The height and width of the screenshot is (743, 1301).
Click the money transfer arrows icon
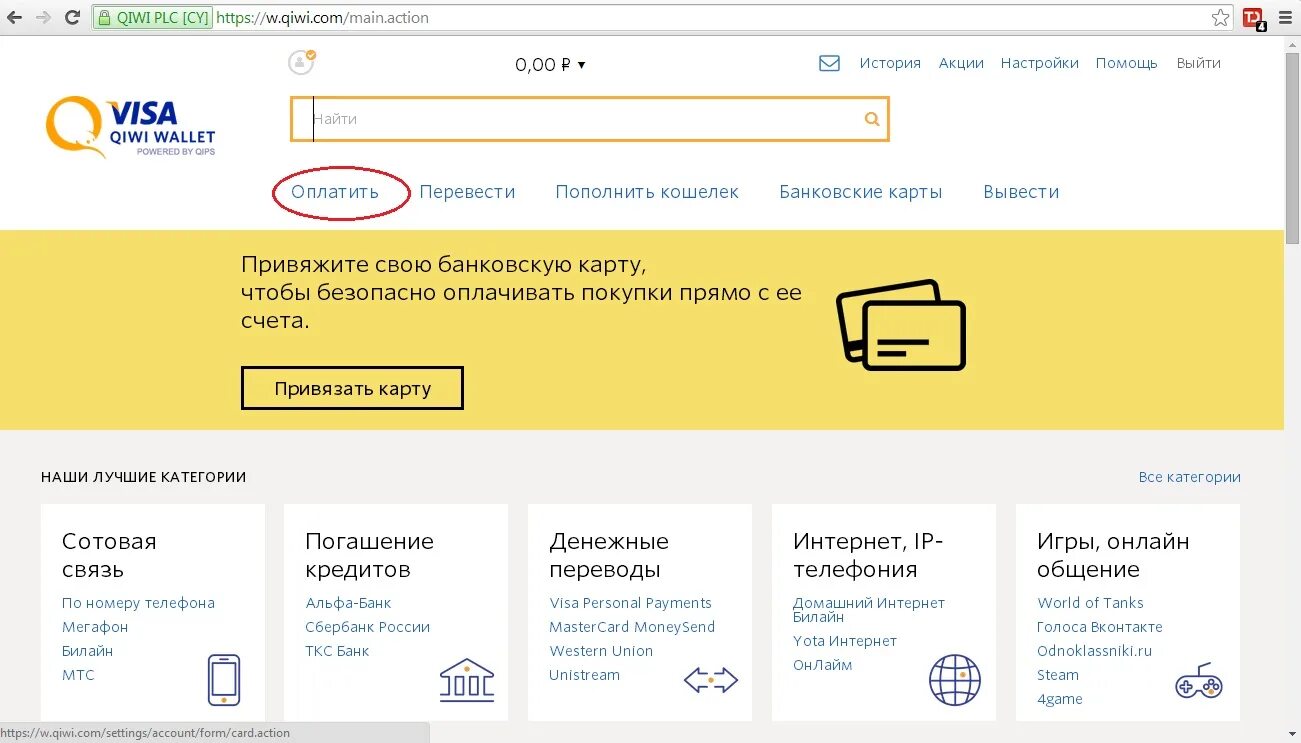pyautogui.click(x=711, y=681)
